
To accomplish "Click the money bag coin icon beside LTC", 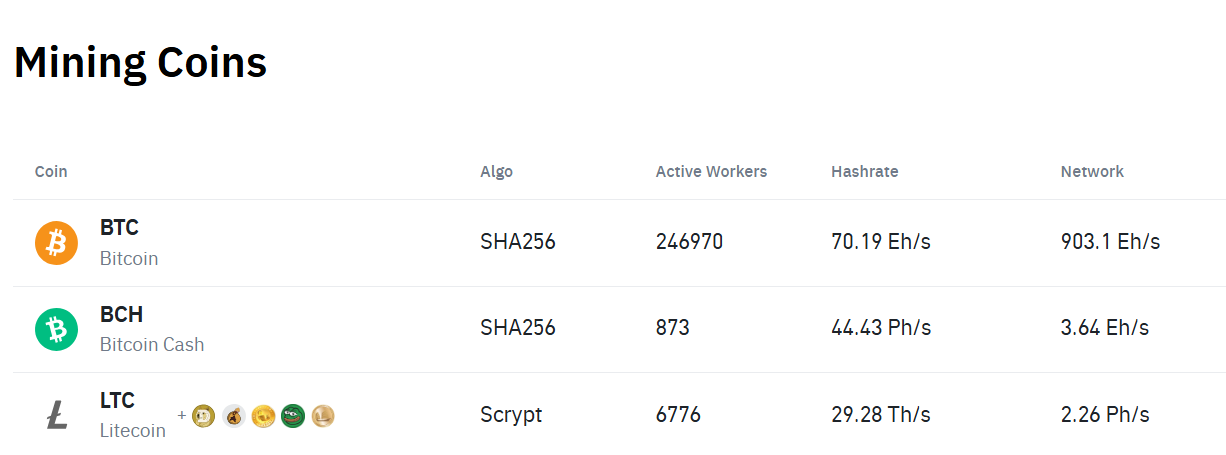I will tap(233, 415).
